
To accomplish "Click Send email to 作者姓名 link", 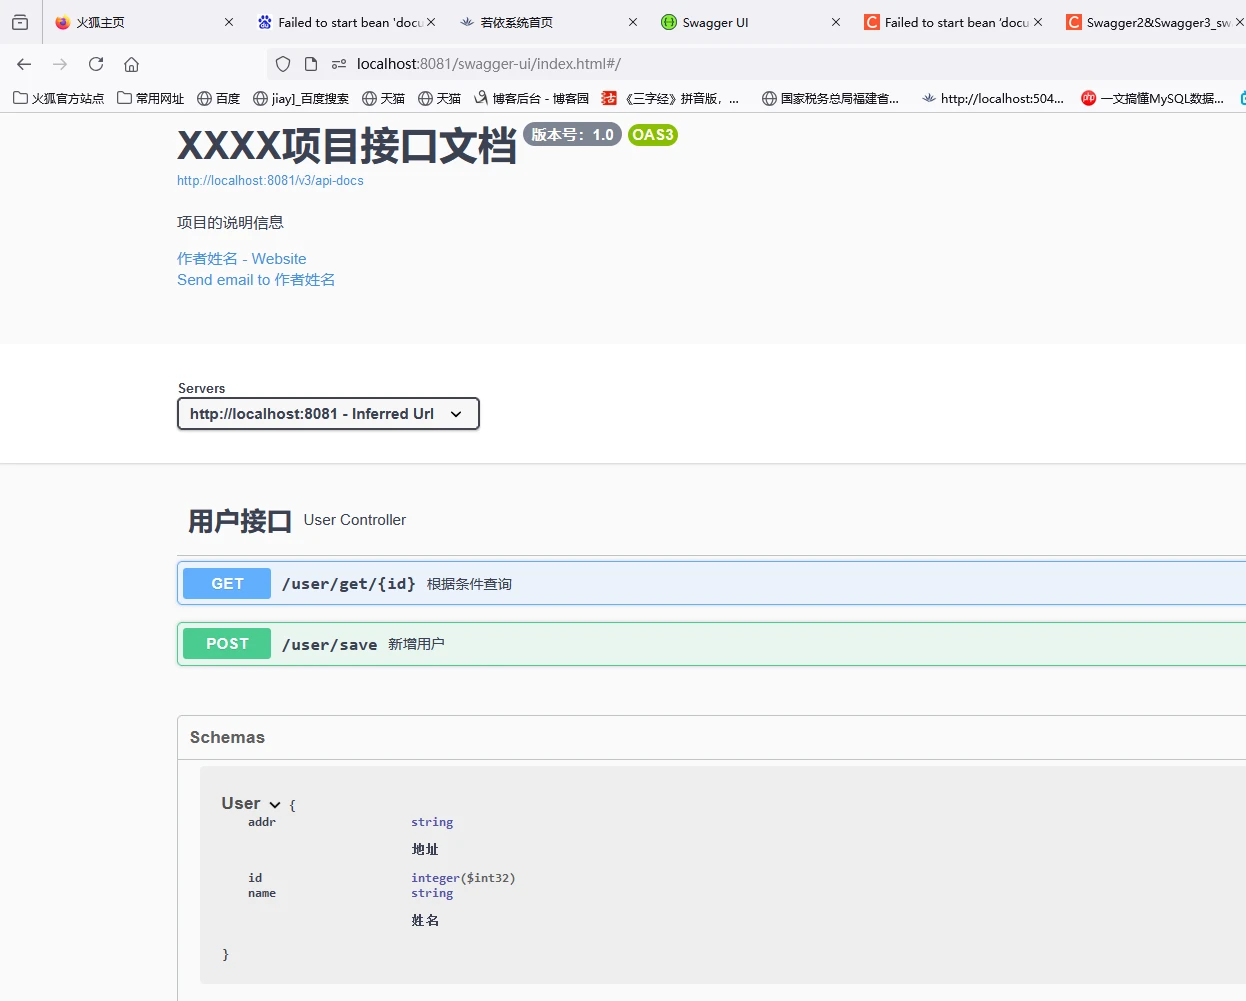I will [x=256, y=280].
